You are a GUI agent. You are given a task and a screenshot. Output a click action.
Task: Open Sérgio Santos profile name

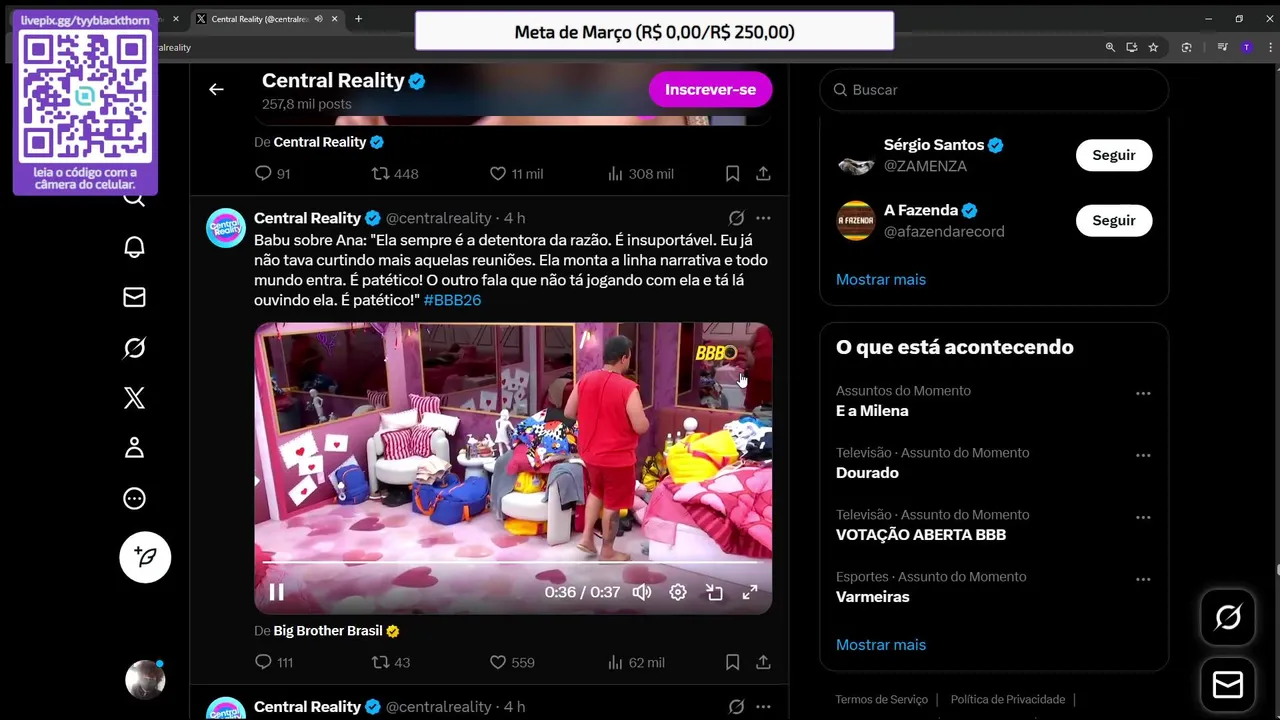[x=934, y=145]
